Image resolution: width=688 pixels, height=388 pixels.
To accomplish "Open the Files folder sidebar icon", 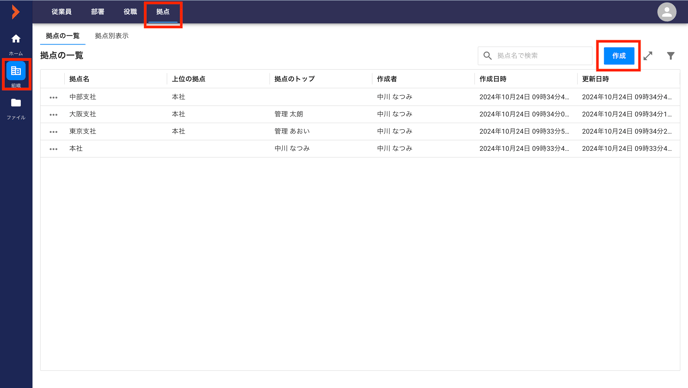I will coord(16,103).
